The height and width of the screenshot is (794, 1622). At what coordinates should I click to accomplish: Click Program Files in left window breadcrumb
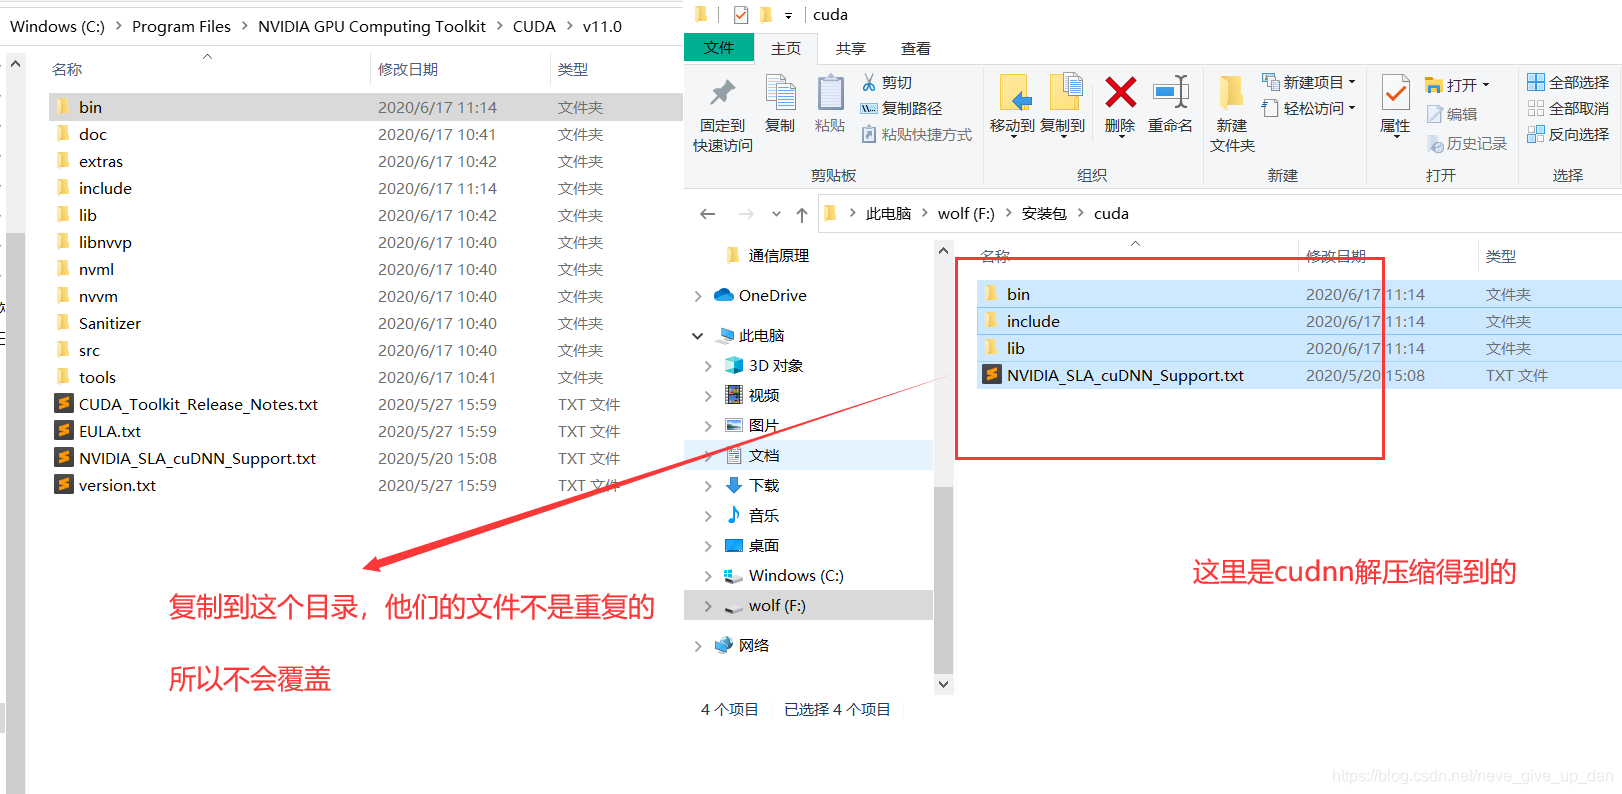pos(181,26)
